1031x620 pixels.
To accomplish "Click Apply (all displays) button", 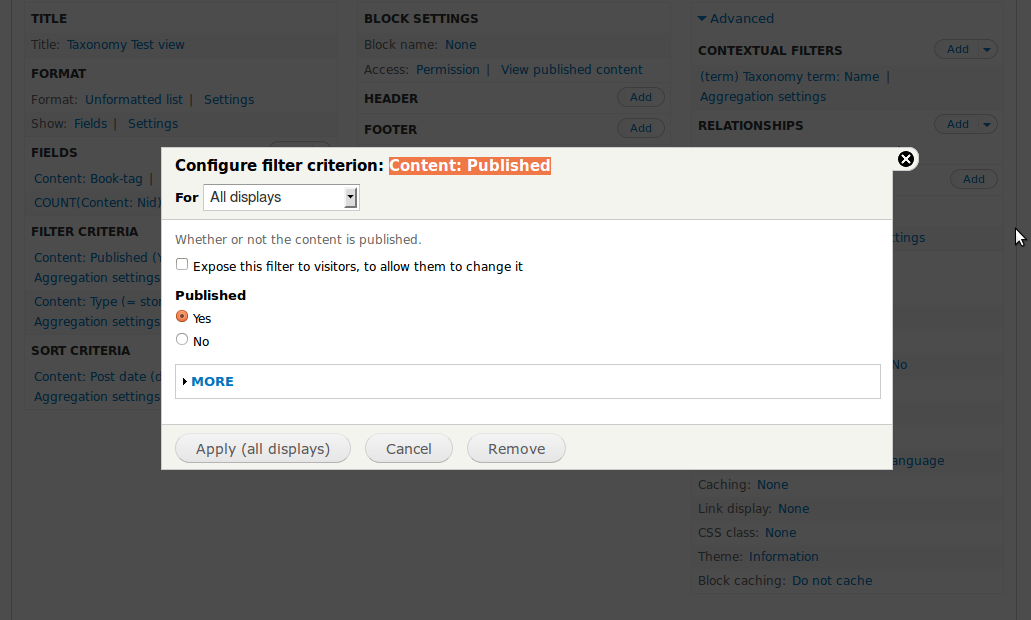I will tap(263, 448).
